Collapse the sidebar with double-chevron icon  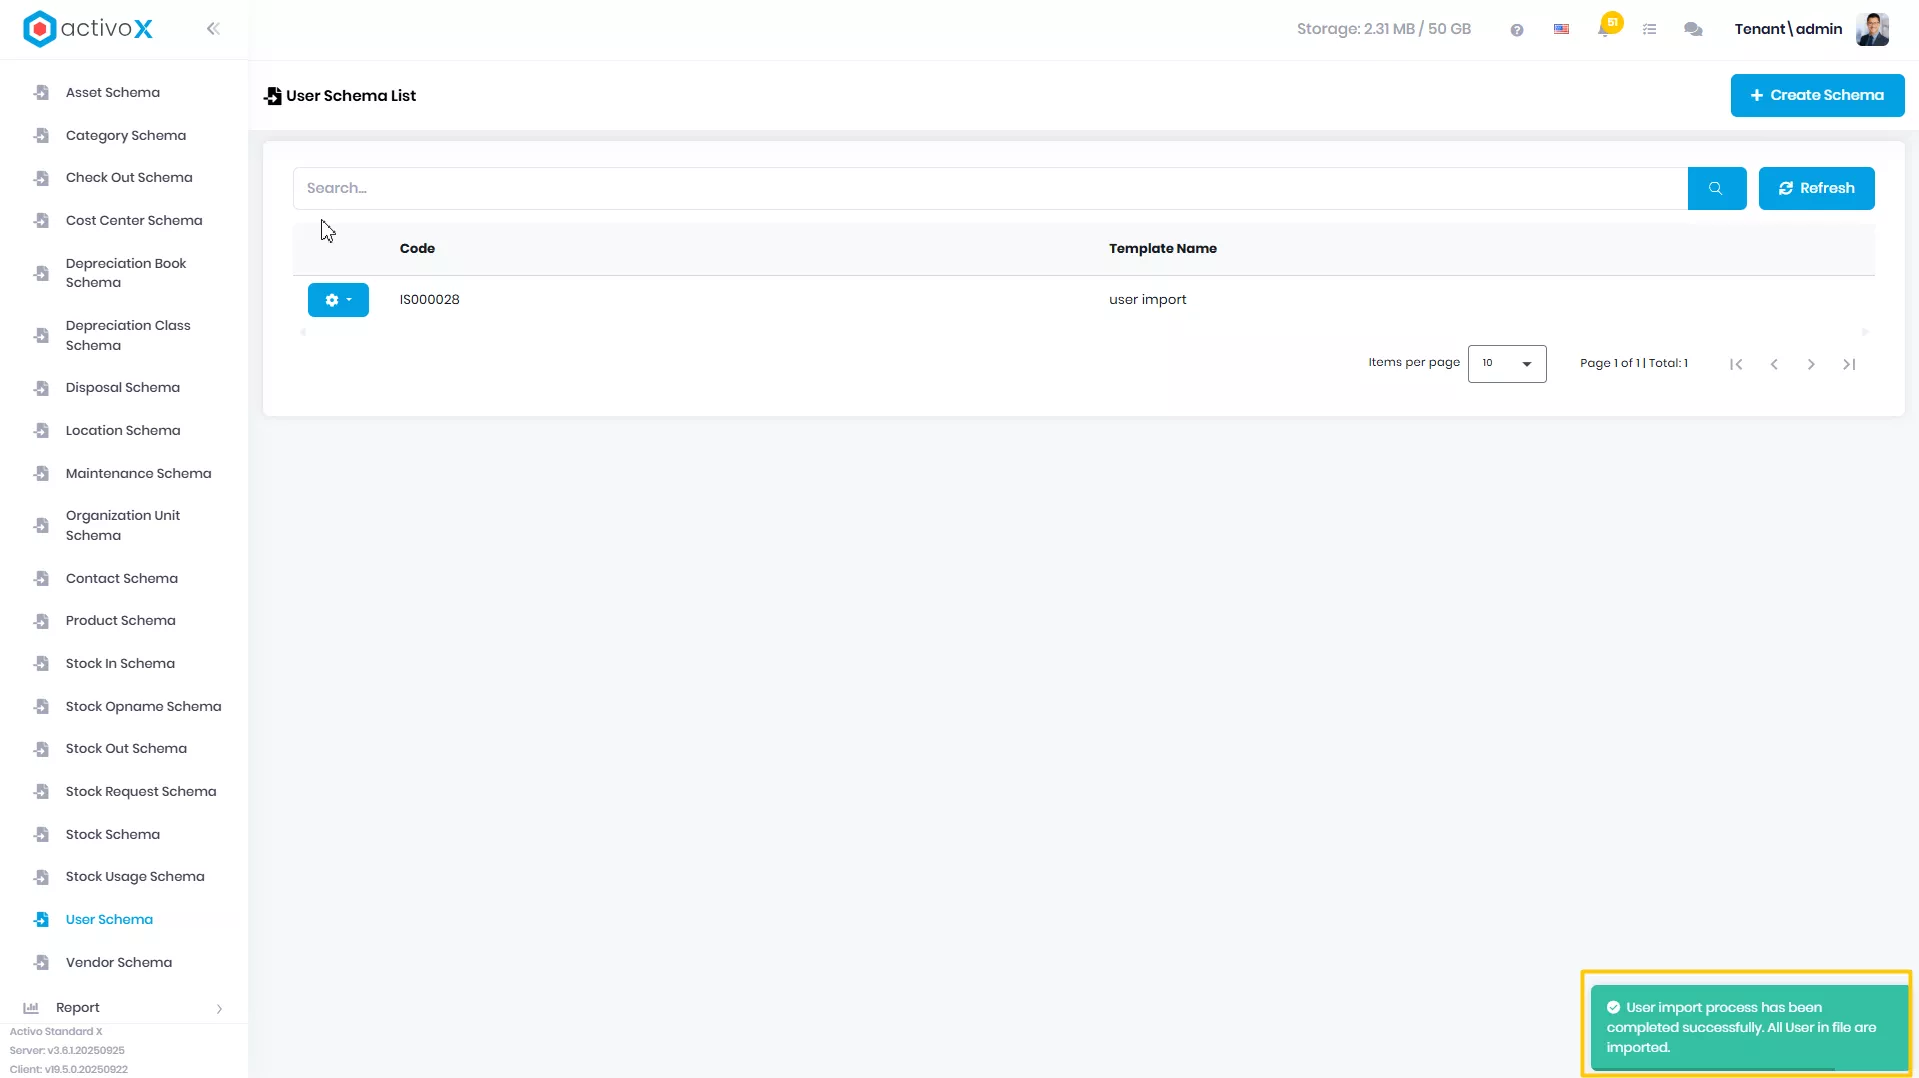tap(213, 29)
